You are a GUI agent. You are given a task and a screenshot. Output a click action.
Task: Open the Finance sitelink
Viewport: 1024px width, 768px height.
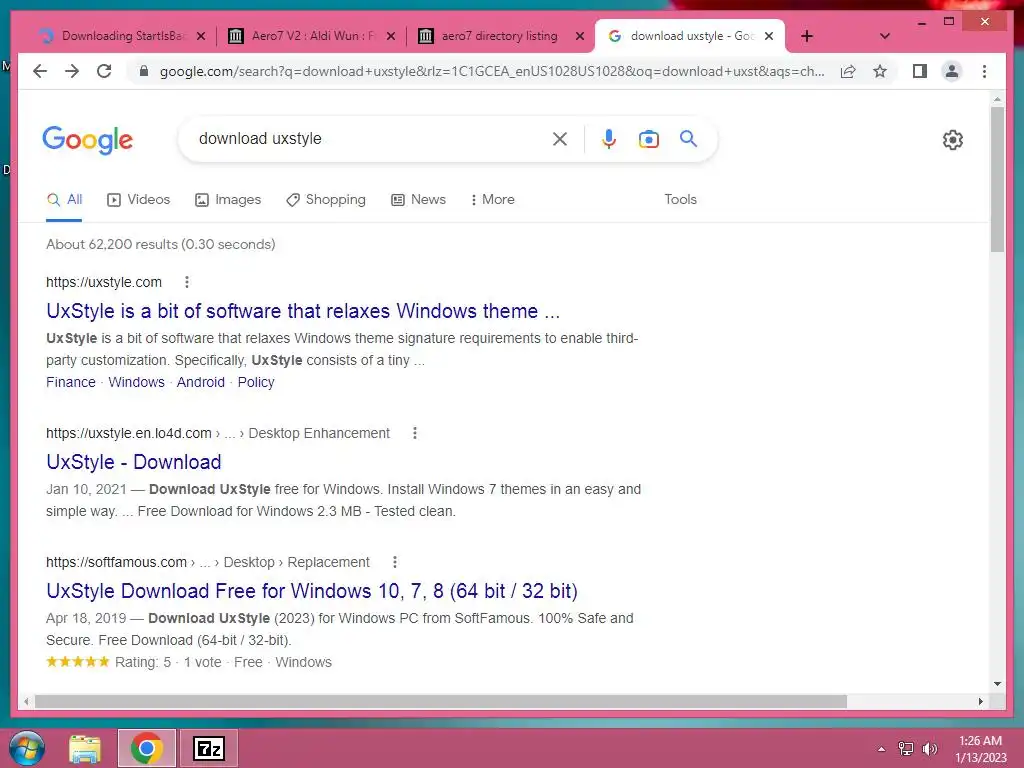click(71, 382)
